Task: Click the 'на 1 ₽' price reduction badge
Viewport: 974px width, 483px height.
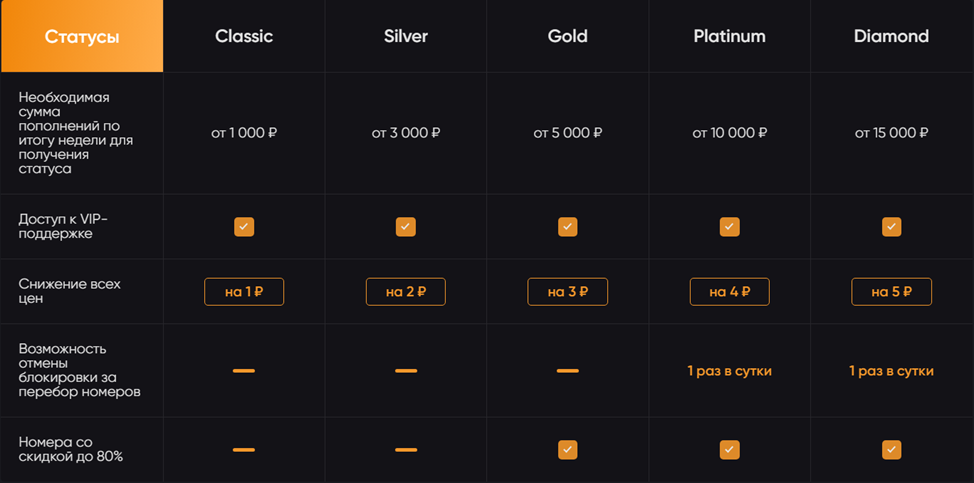Action: 244,292
